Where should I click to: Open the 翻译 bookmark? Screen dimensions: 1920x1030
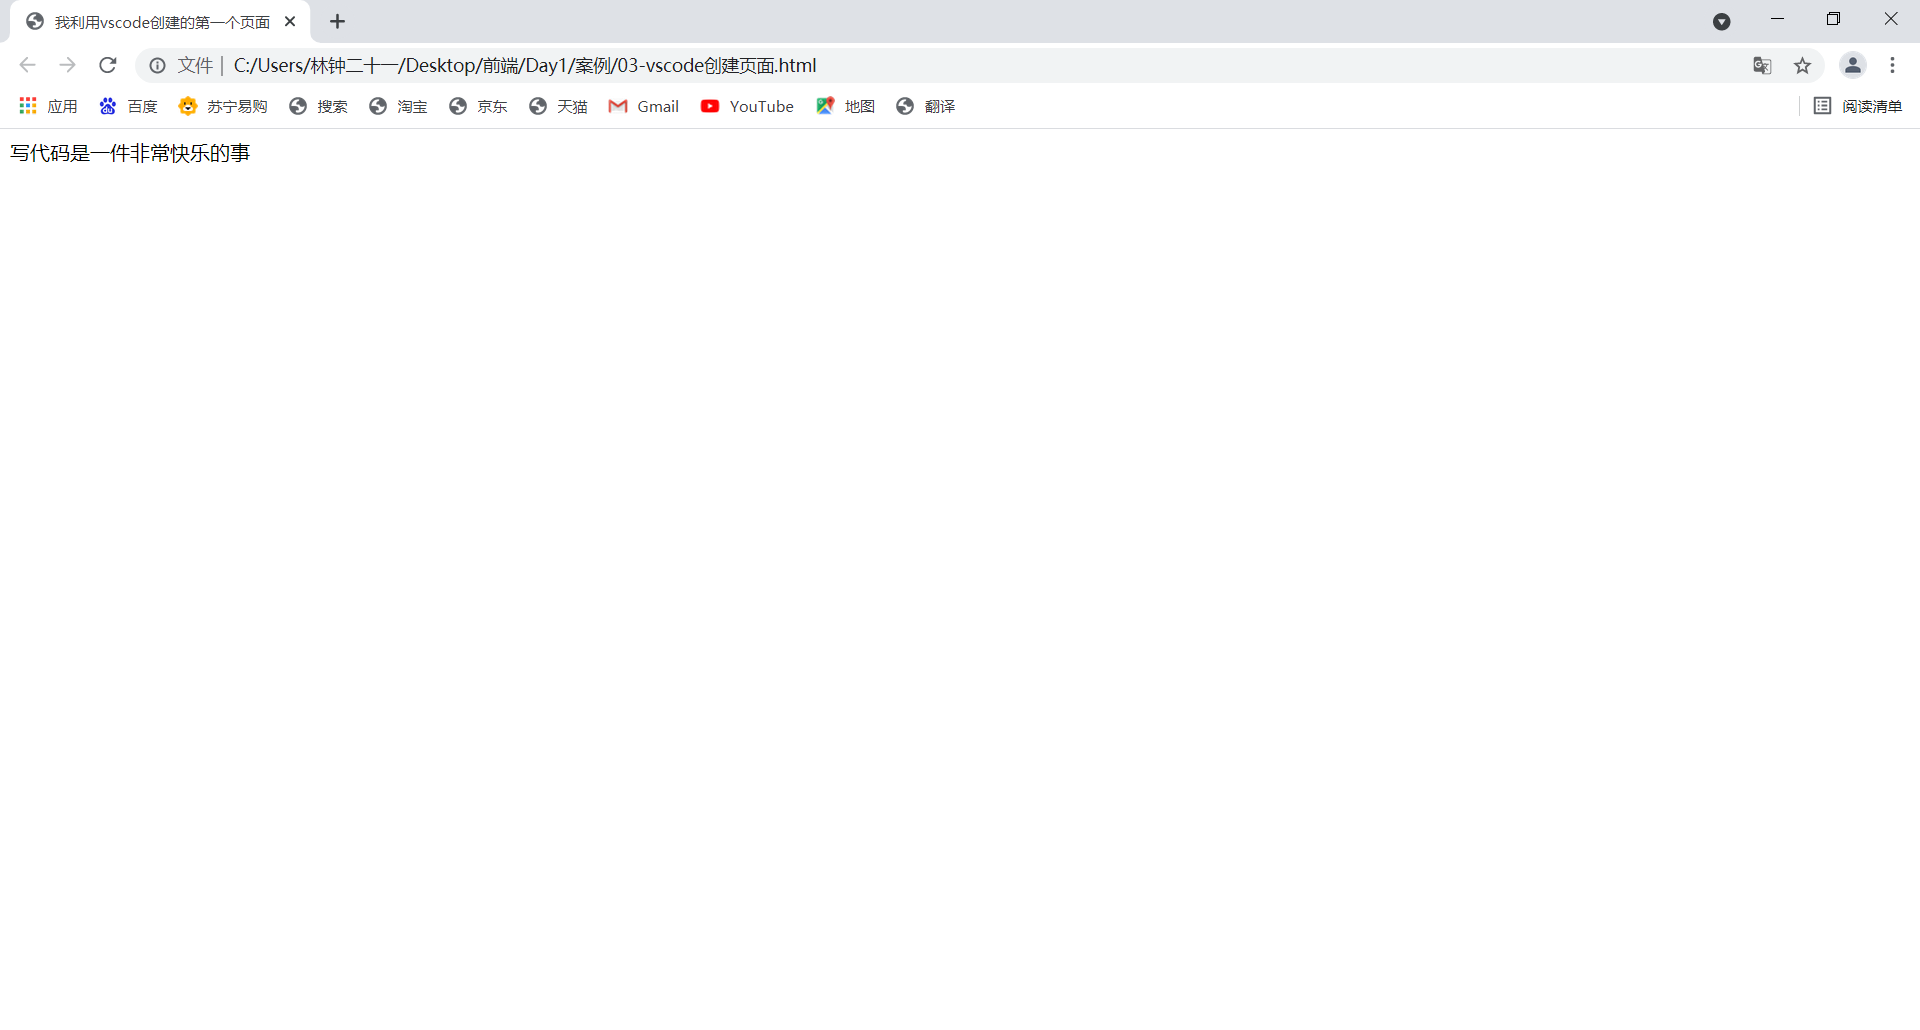click(925, 106)
